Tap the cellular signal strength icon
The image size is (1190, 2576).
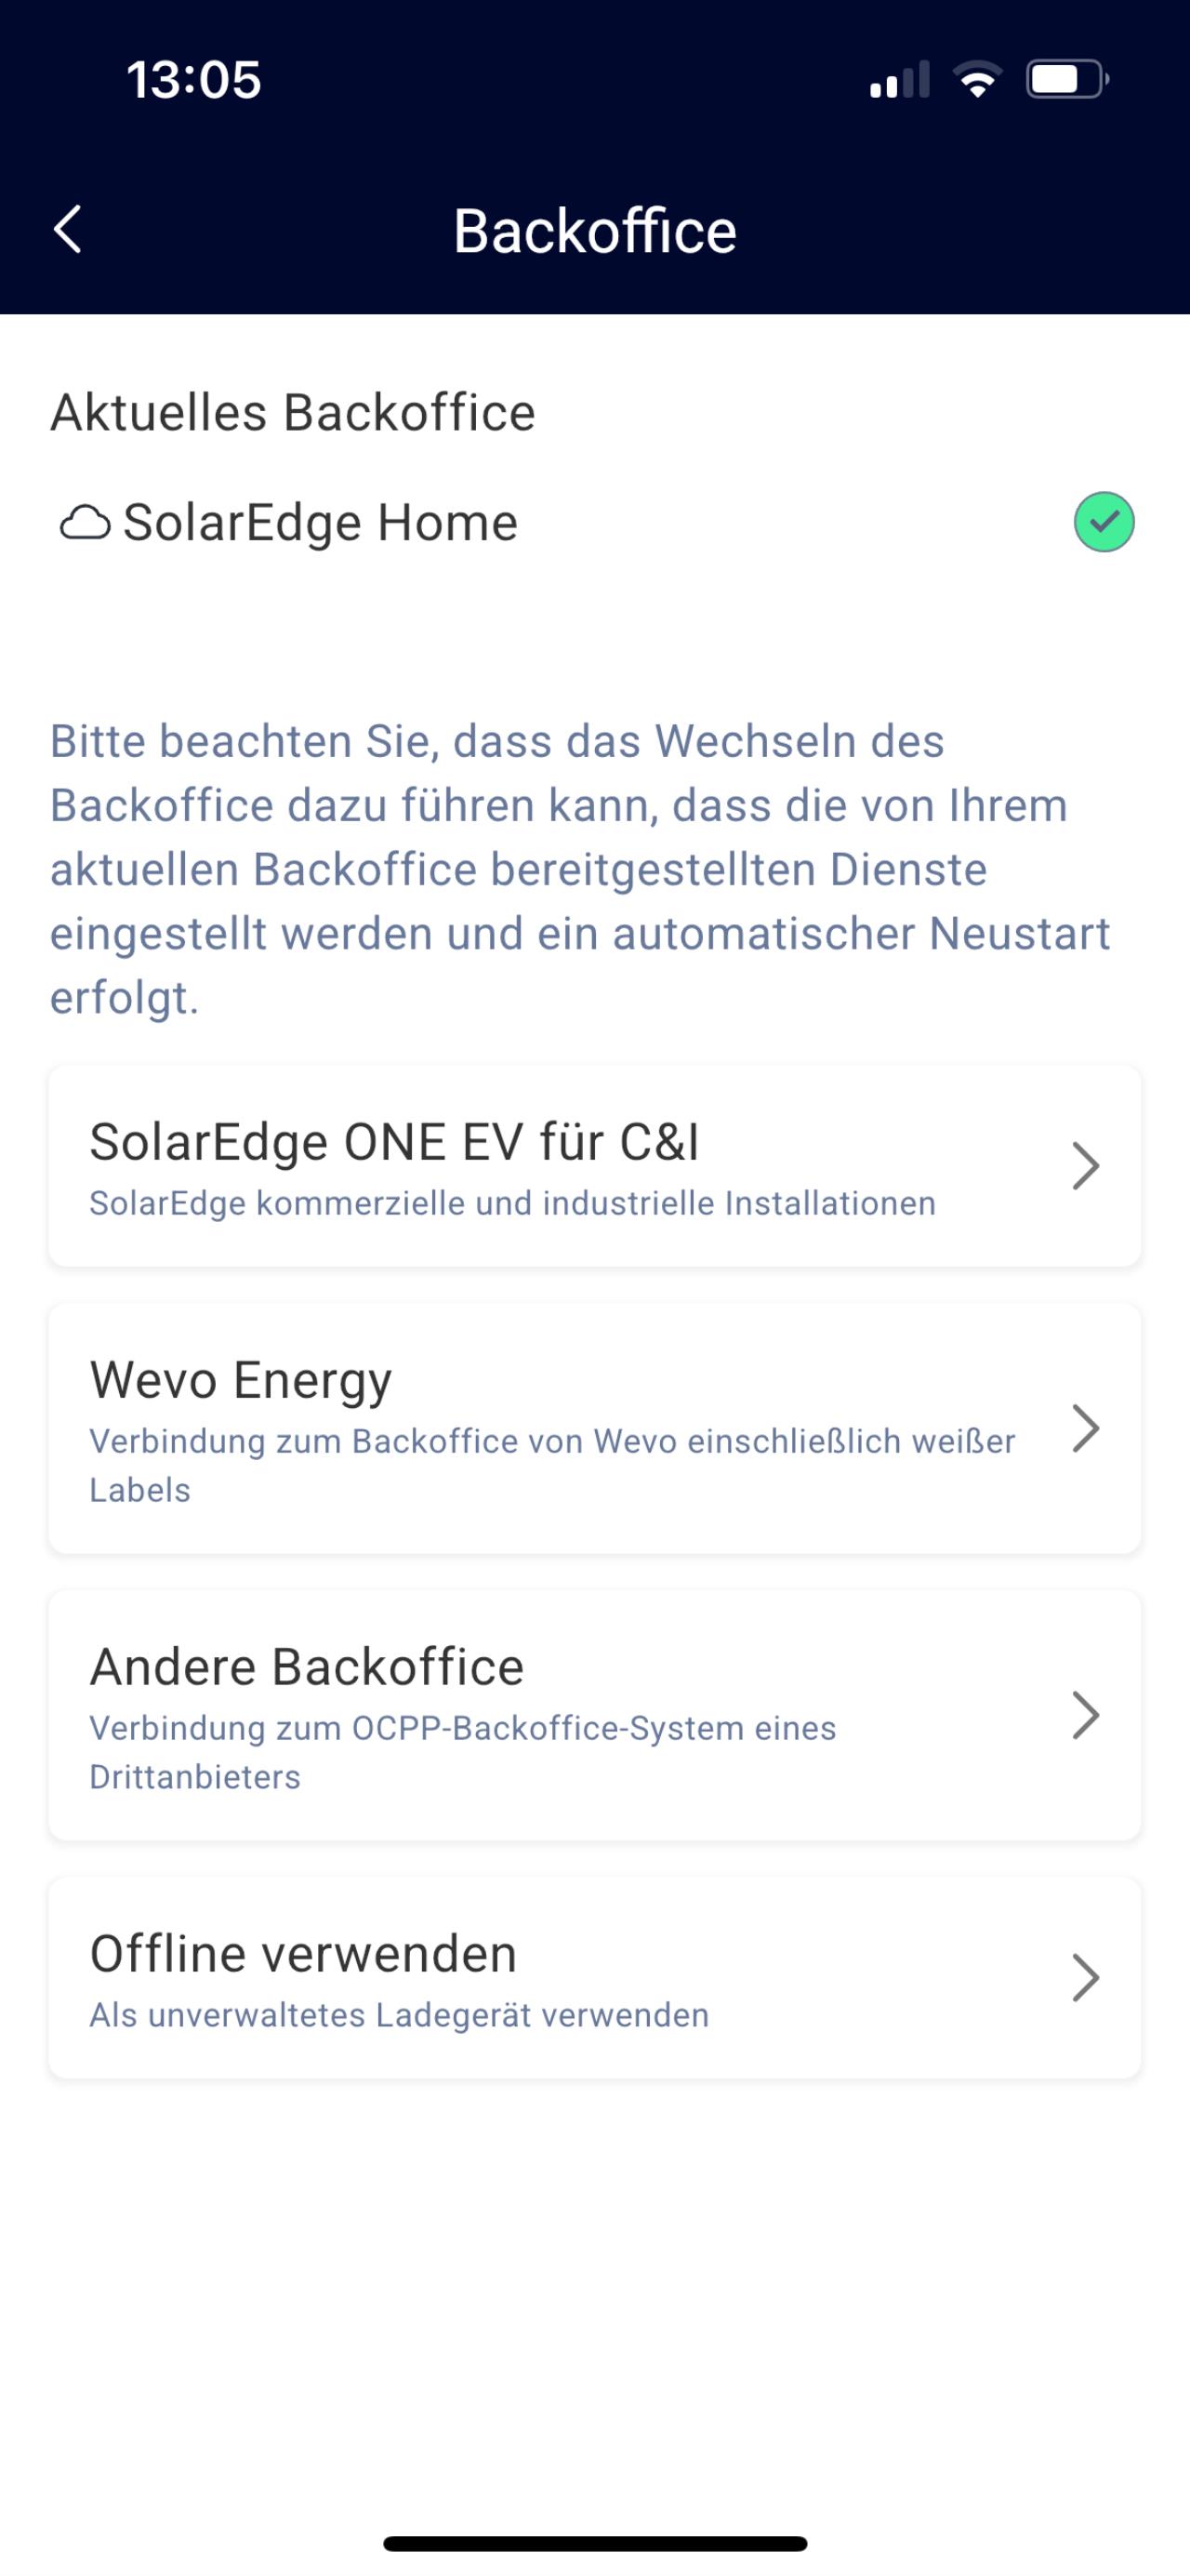(x=899, y=80)
